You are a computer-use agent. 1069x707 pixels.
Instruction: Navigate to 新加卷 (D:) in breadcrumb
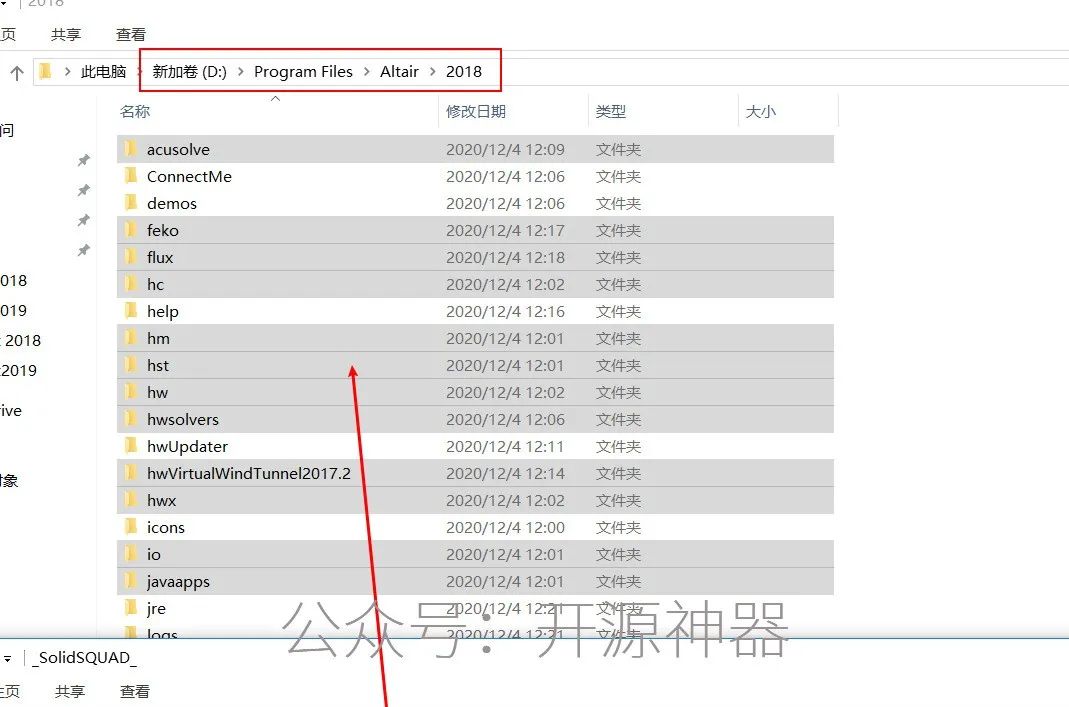[x=189, y=72]
